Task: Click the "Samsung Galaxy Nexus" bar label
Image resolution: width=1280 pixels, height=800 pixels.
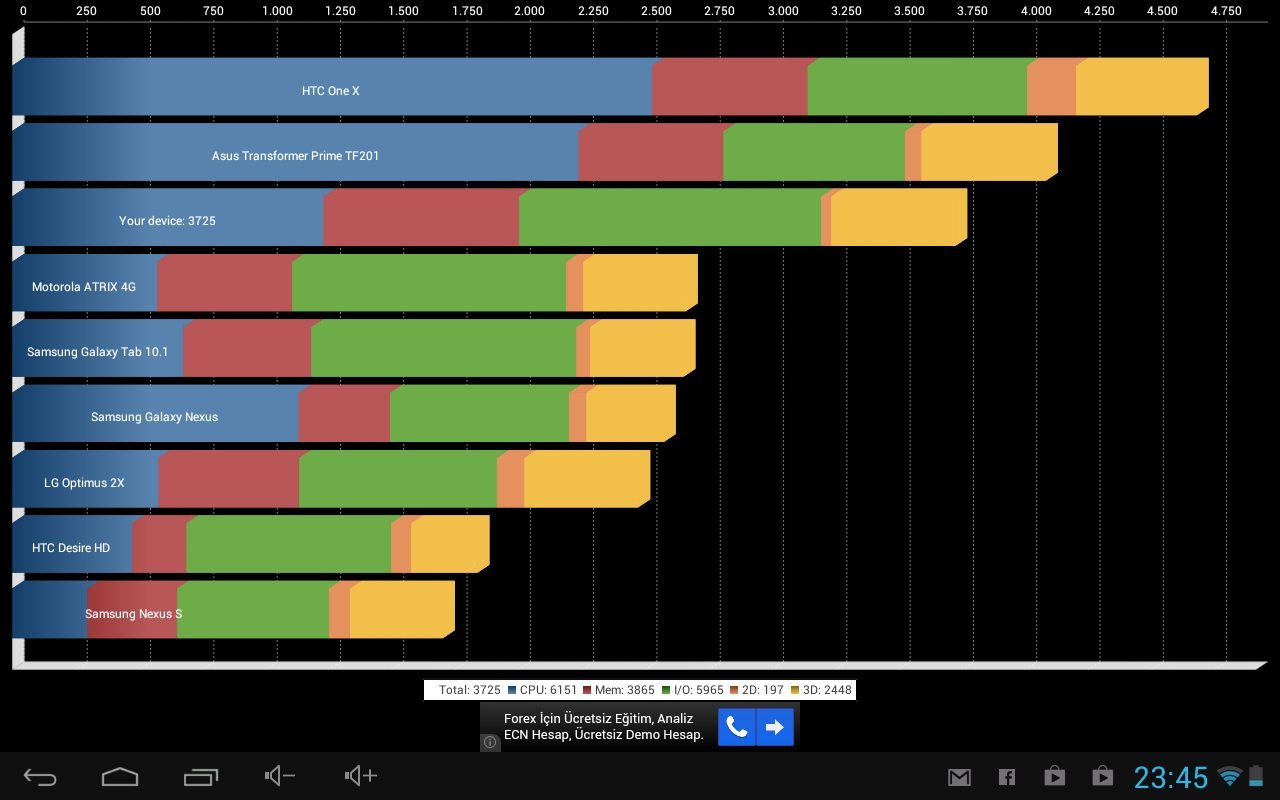Action: click(x=154, y=417)
